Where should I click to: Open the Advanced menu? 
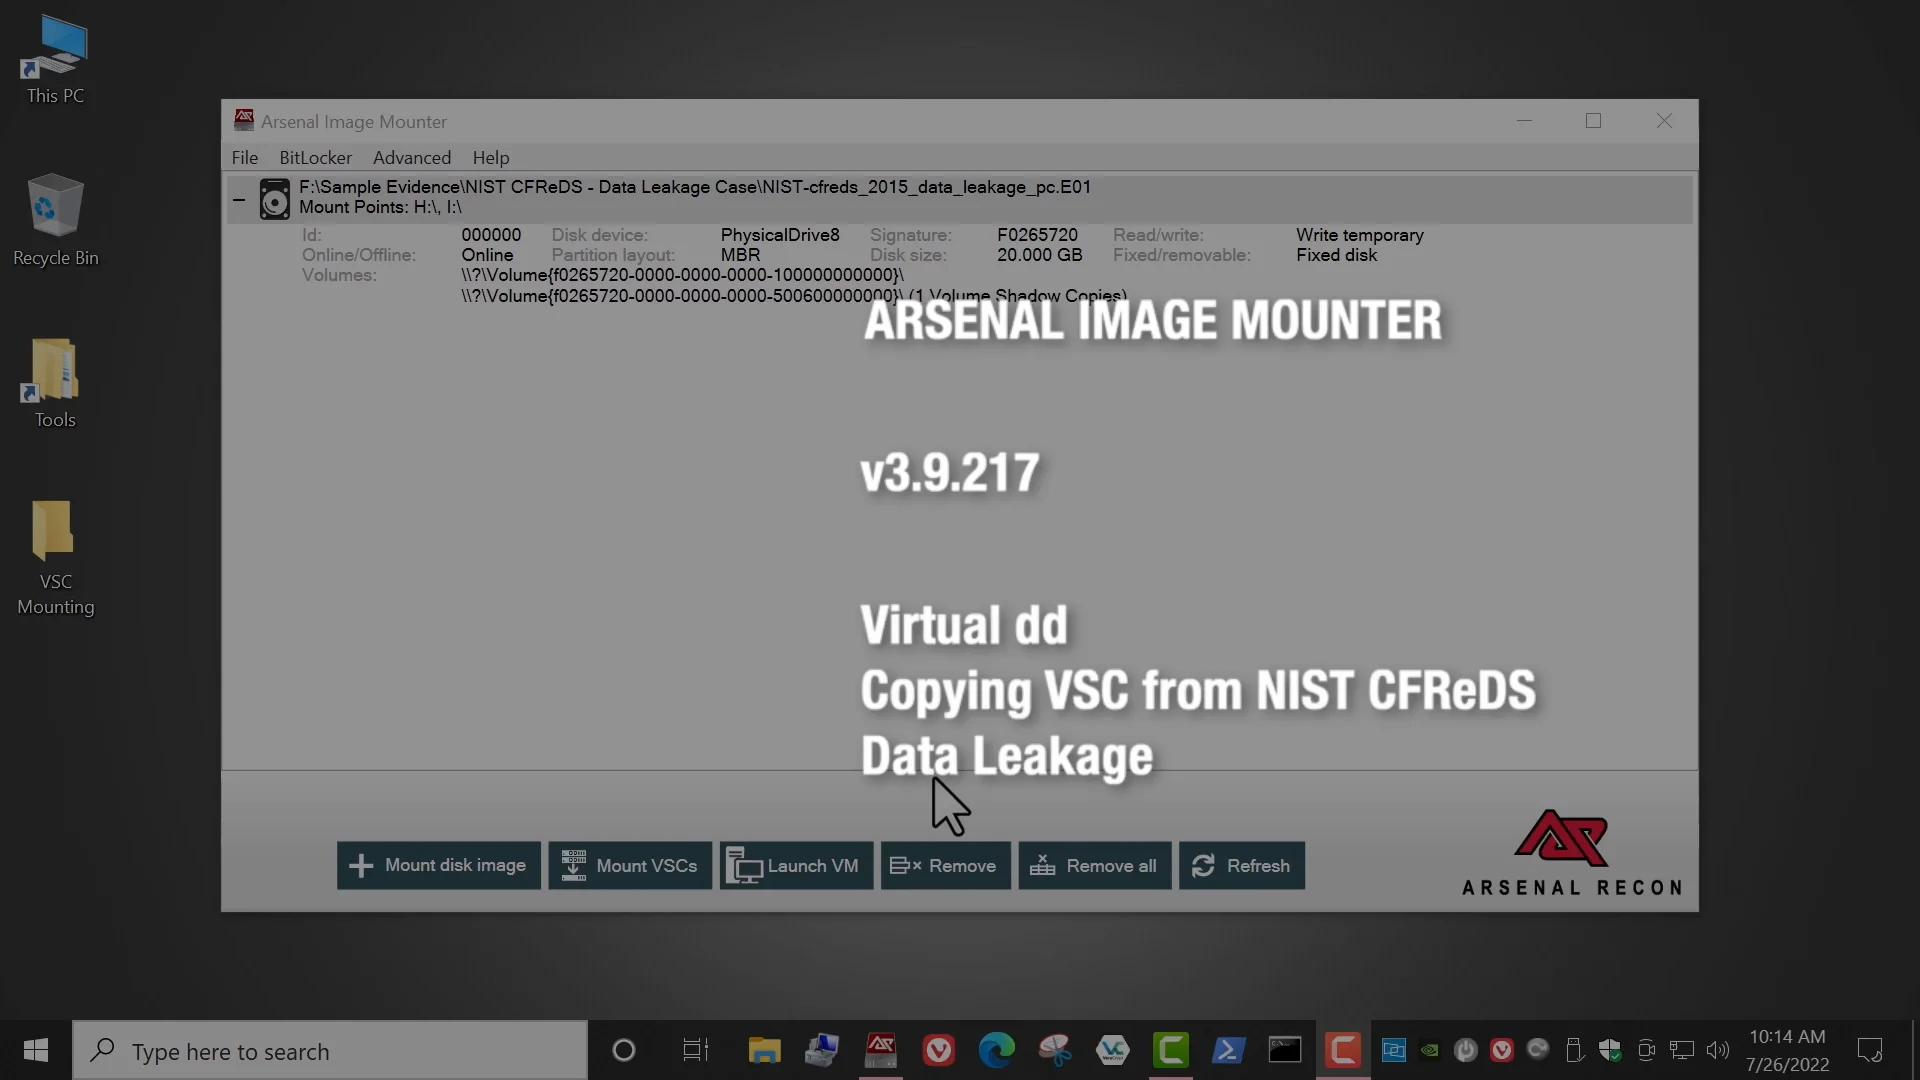(411, 157)
